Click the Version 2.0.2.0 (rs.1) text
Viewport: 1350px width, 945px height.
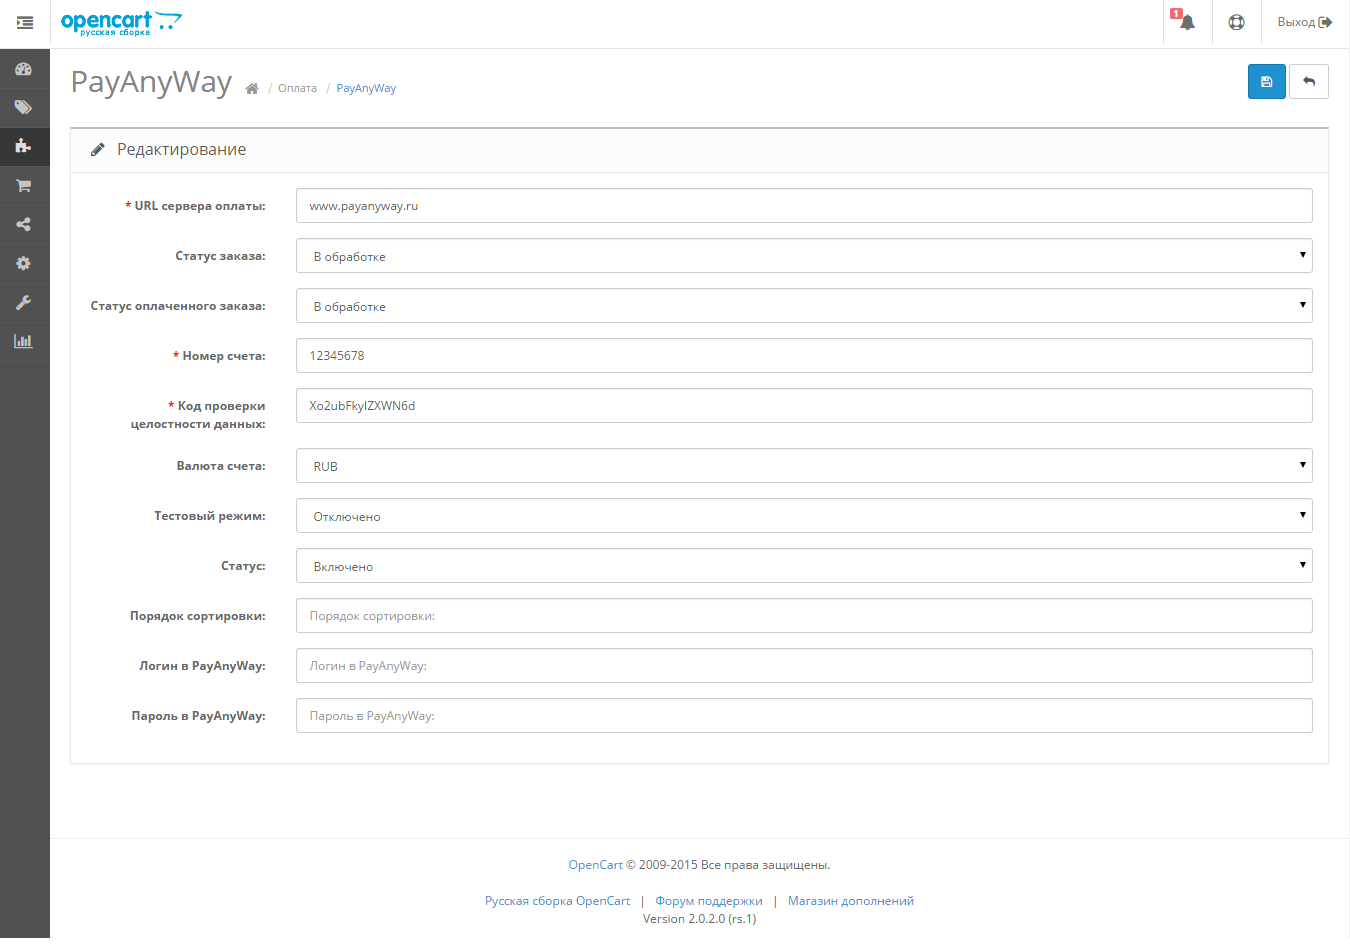point(700,919)
